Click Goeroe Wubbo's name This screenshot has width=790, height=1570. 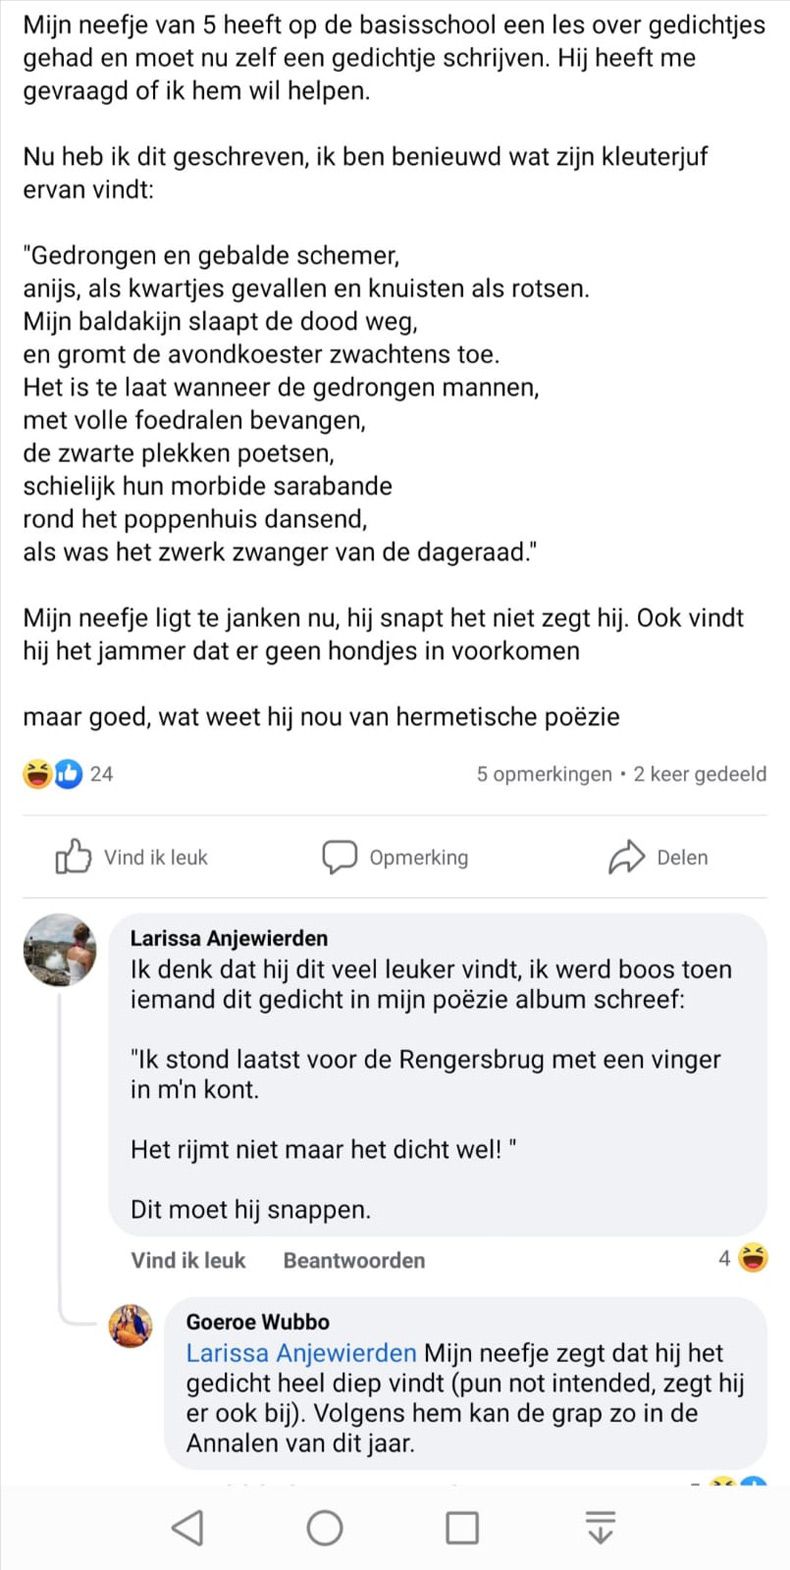pyautogui.click(x=256, y=1321)
